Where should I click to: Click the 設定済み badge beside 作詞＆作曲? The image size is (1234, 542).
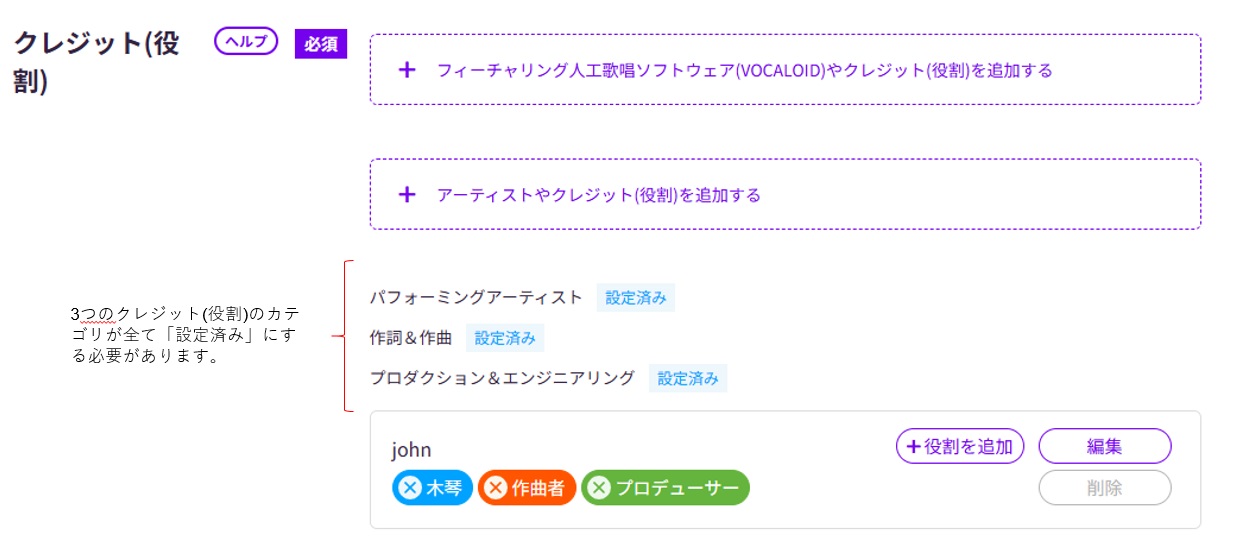[x=505, y=338]
